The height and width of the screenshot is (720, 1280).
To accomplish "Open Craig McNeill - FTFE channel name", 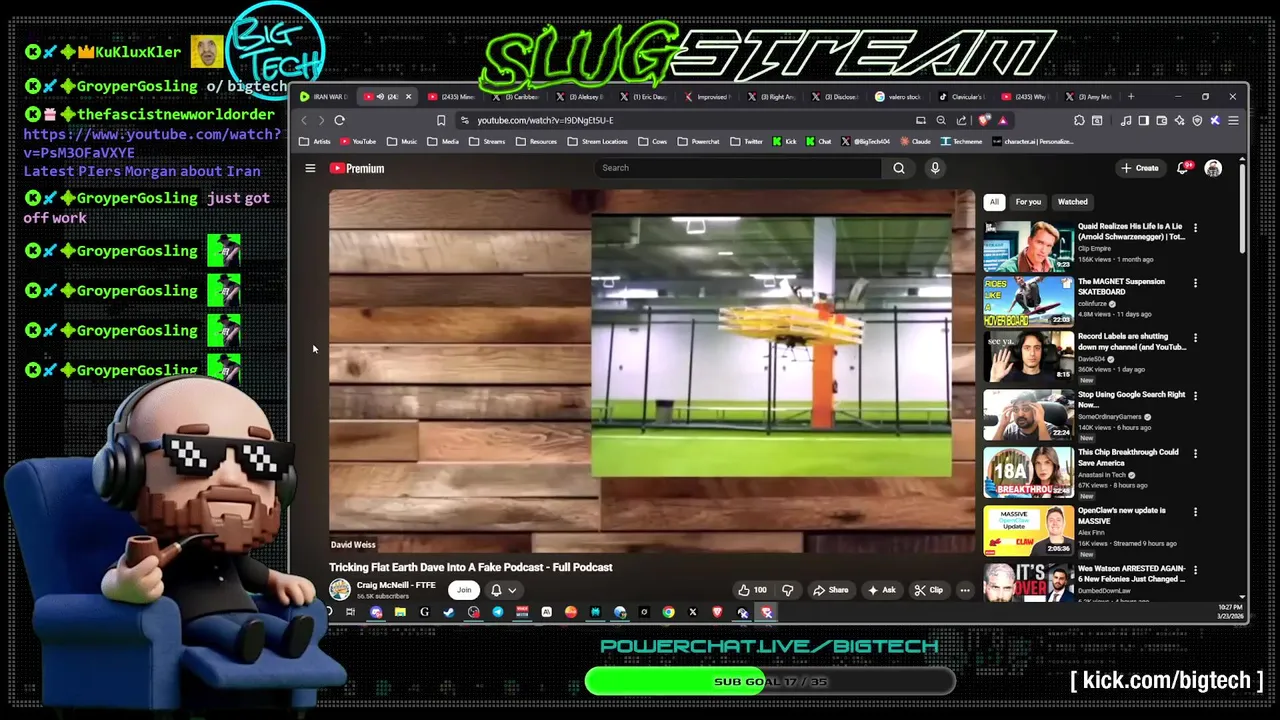I will tap(396, 585).
